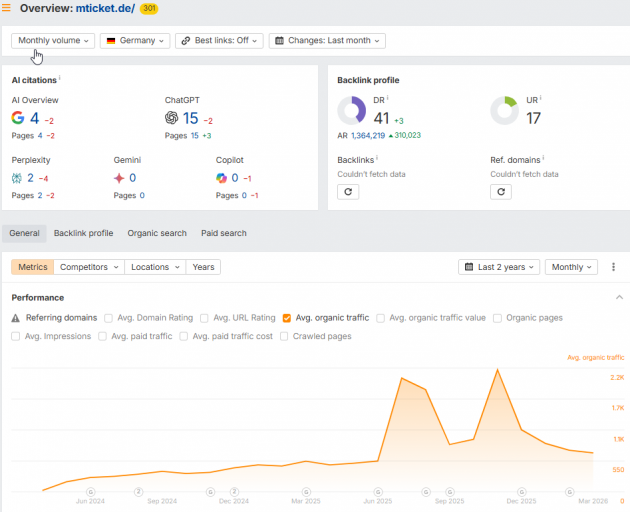Enable the Avg. URL Rating checkbox
Screen dimensions: 630x512
point(204,318)
